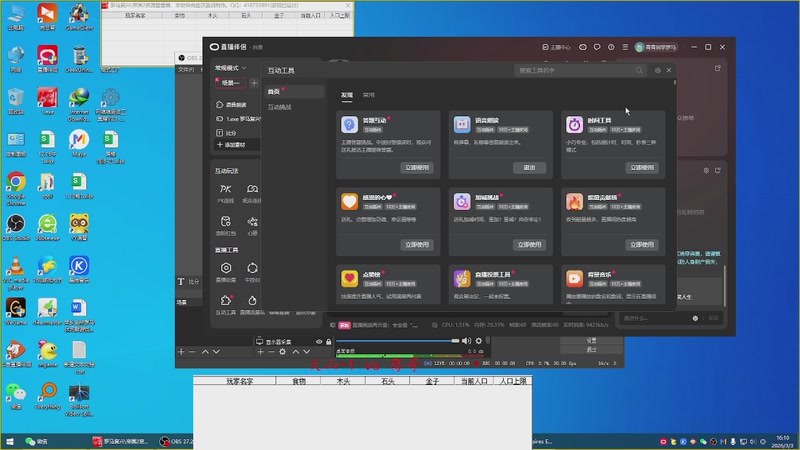
Task: Click 立即使用 on the 感恩的心 card
Action: [417, 245]
